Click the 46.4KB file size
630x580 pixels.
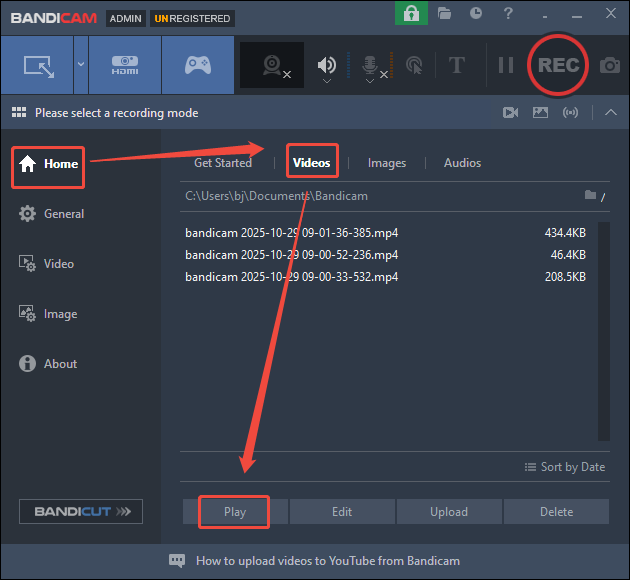point(568,255)
